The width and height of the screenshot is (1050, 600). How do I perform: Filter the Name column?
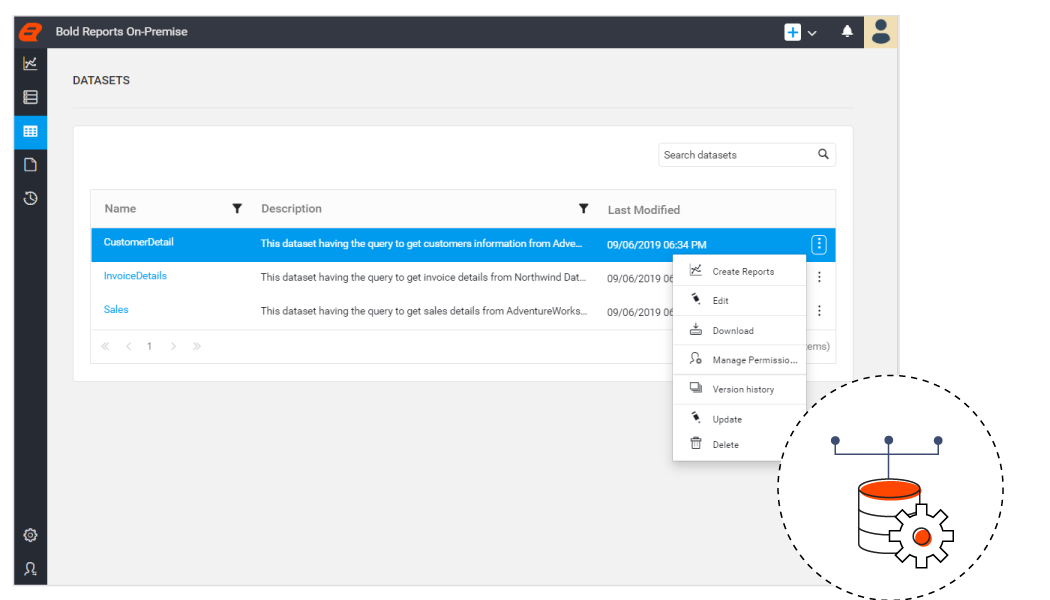(237, 208)
